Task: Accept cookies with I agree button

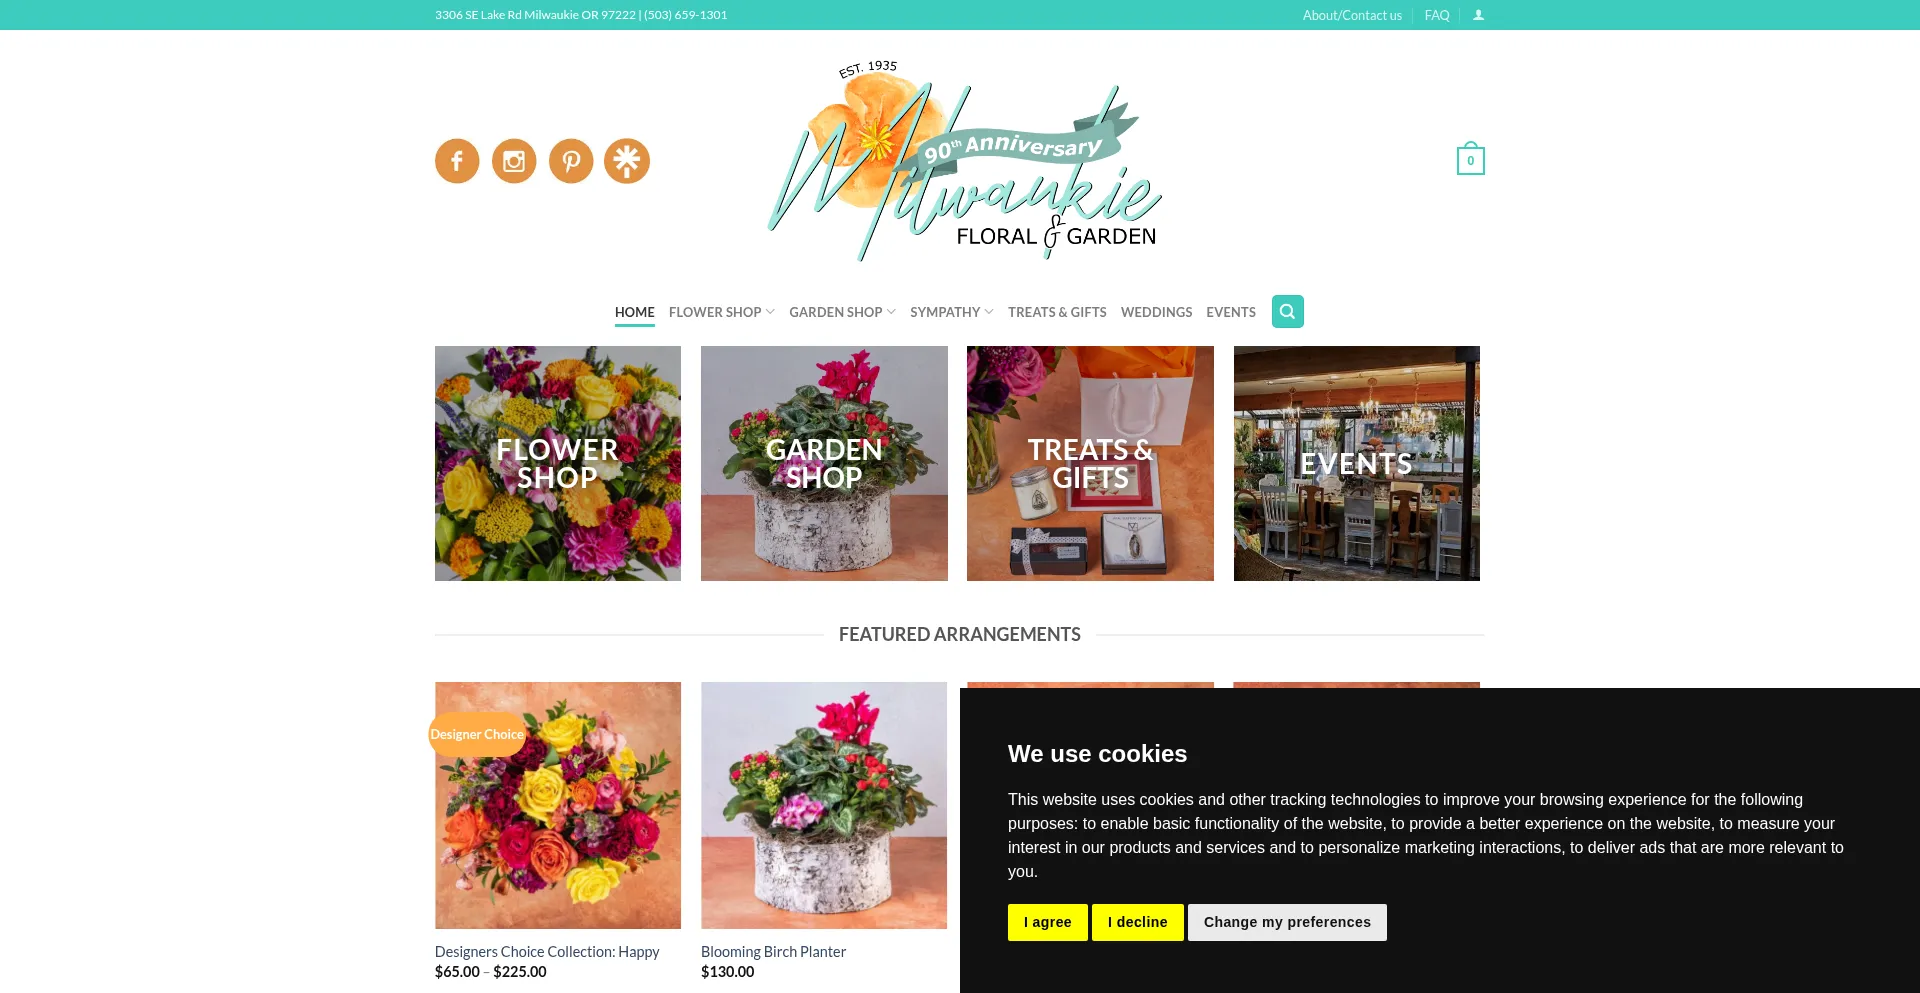Action: (x=1048, y=922)
